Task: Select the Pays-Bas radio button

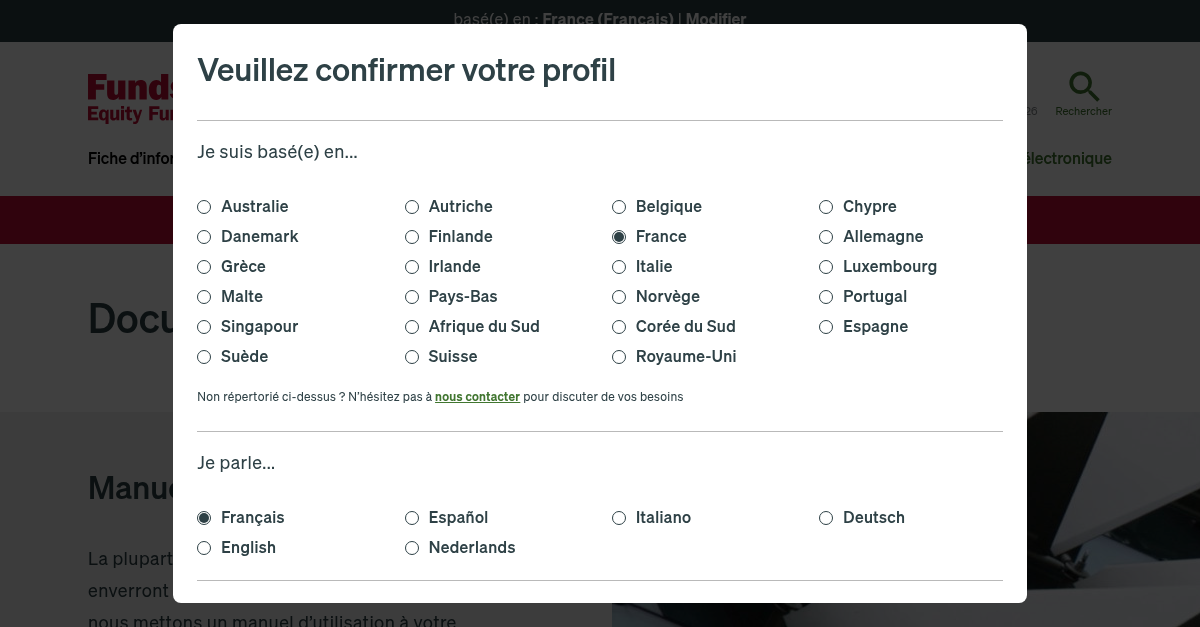Action: pyautogui.click(x=412, y=297)
